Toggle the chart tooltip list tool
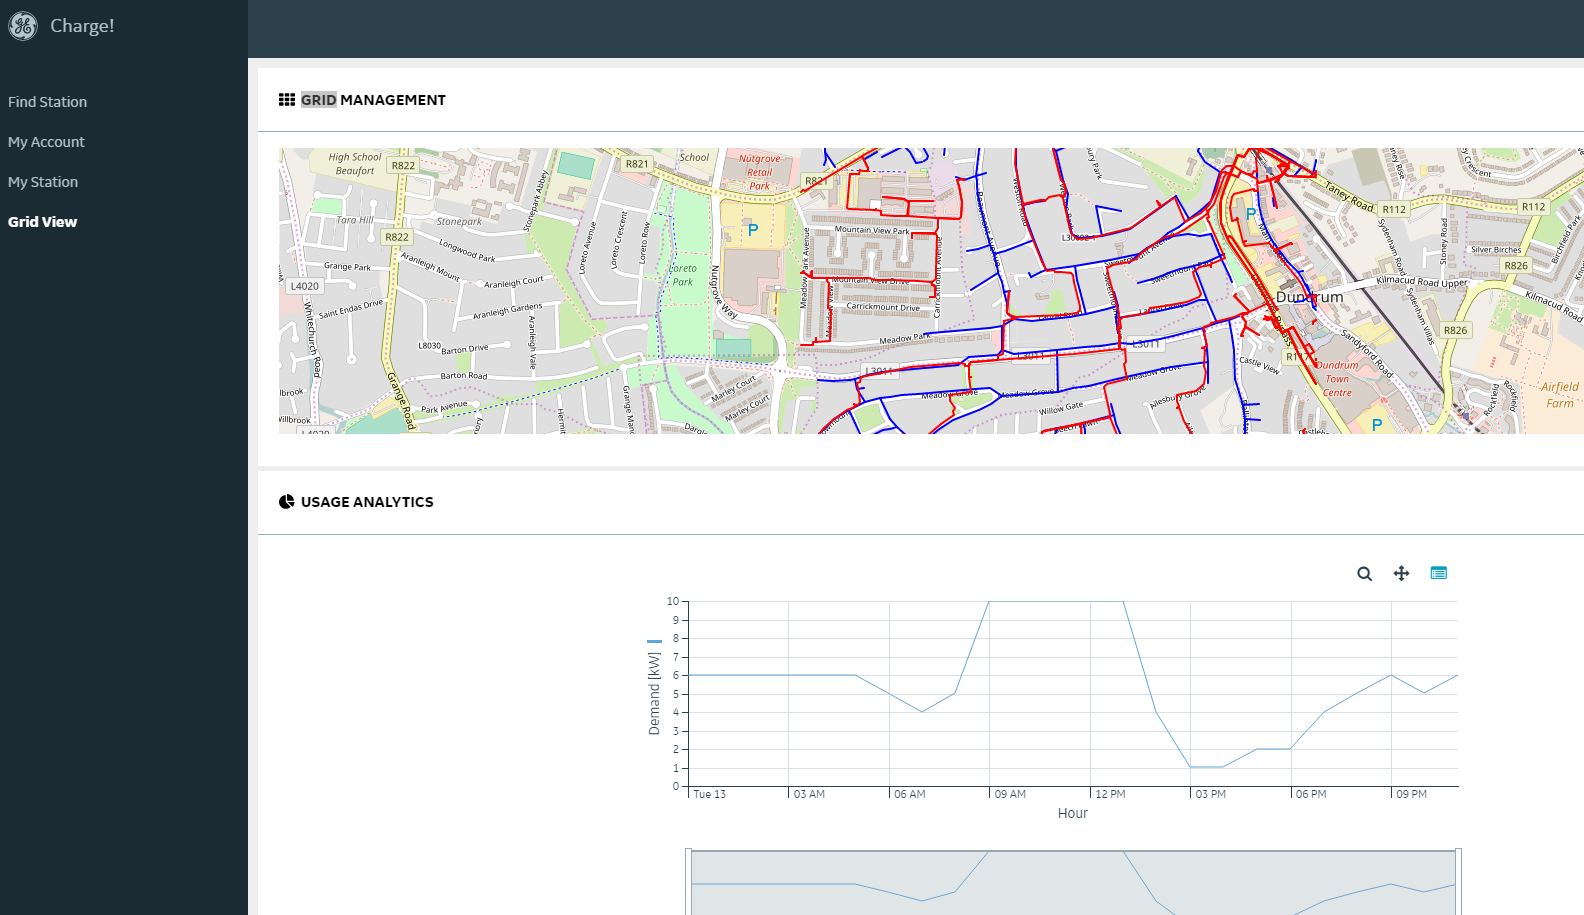 [x=1438, y=573]
